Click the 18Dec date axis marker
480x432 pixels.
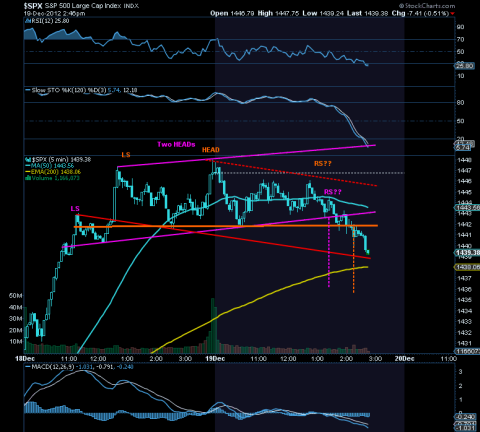point(25,359)
